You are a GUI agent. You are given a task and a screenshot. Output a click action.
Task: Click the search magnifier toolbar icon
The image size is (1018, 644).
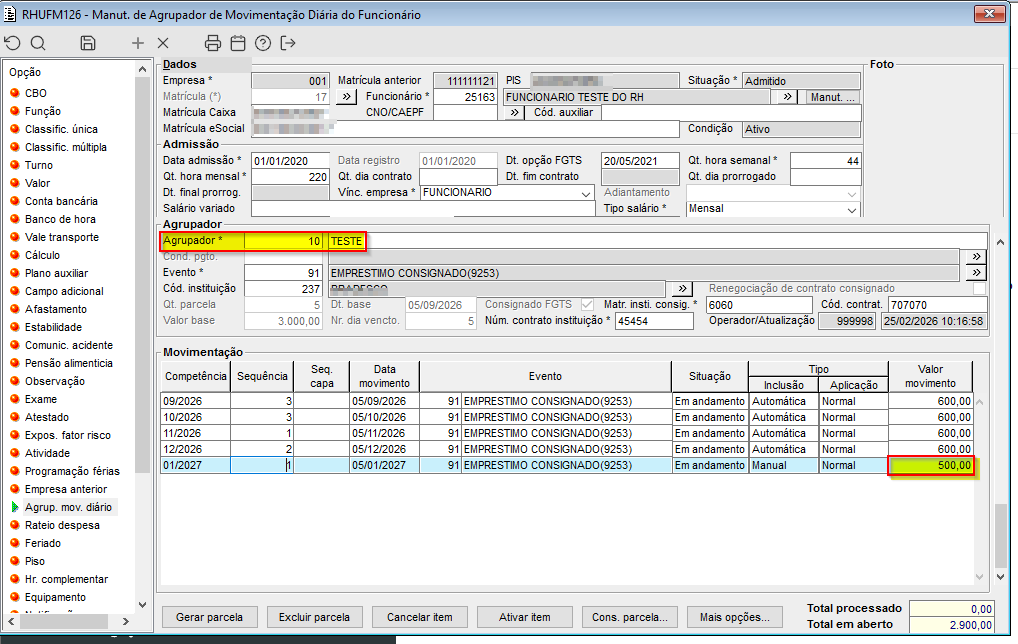(38, 43)
